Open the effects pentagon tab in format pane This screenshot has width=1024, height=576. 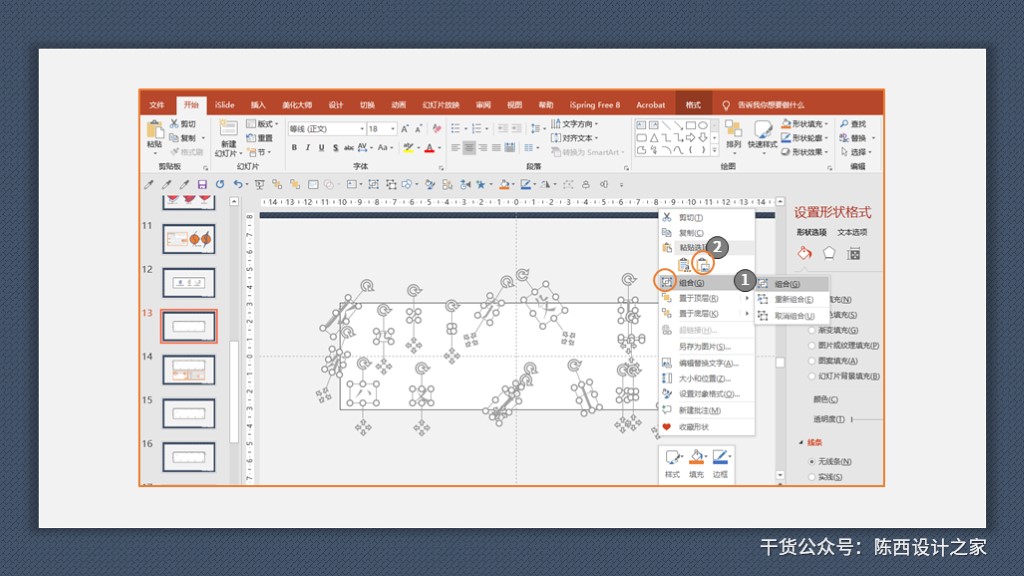829,253
